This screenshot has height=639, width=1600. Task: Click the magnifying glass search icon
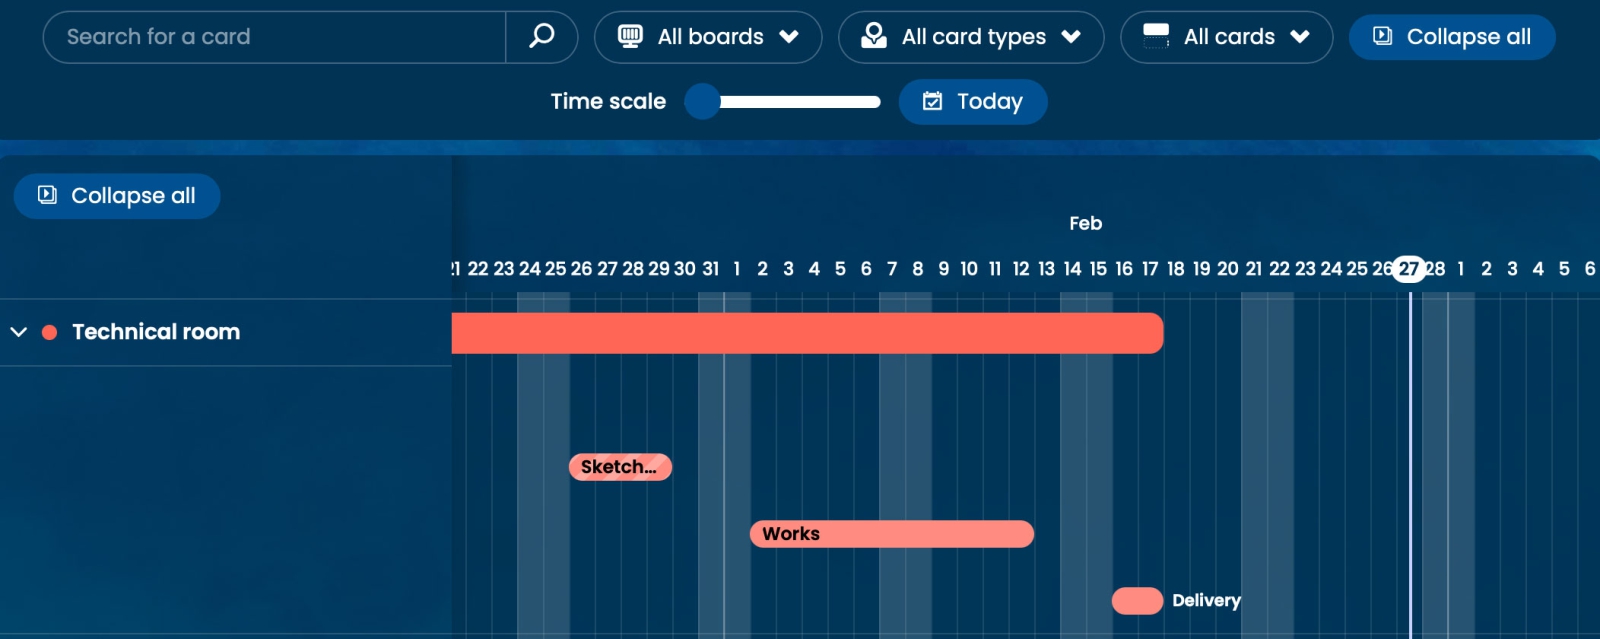(x=541, y=37)
